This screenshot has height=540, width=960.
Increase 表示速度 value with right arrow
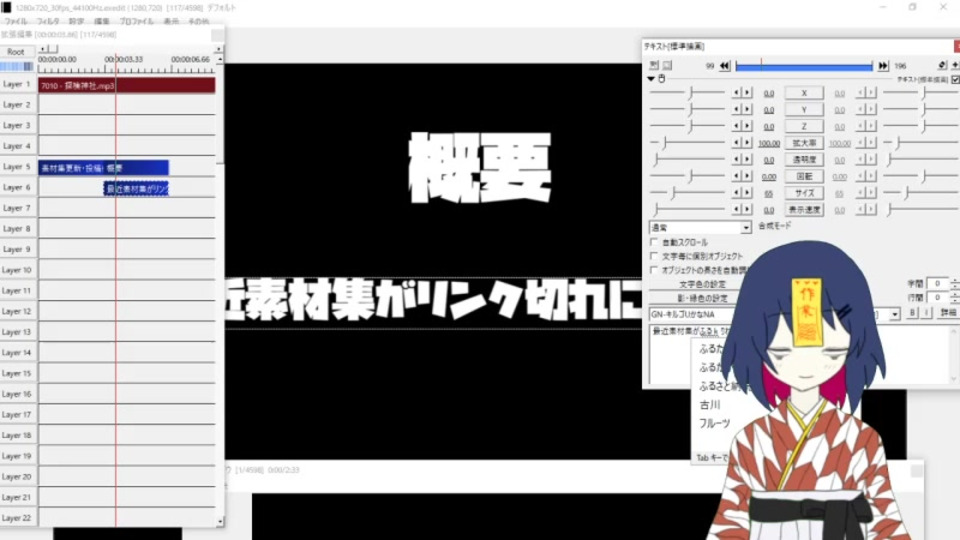746,209
